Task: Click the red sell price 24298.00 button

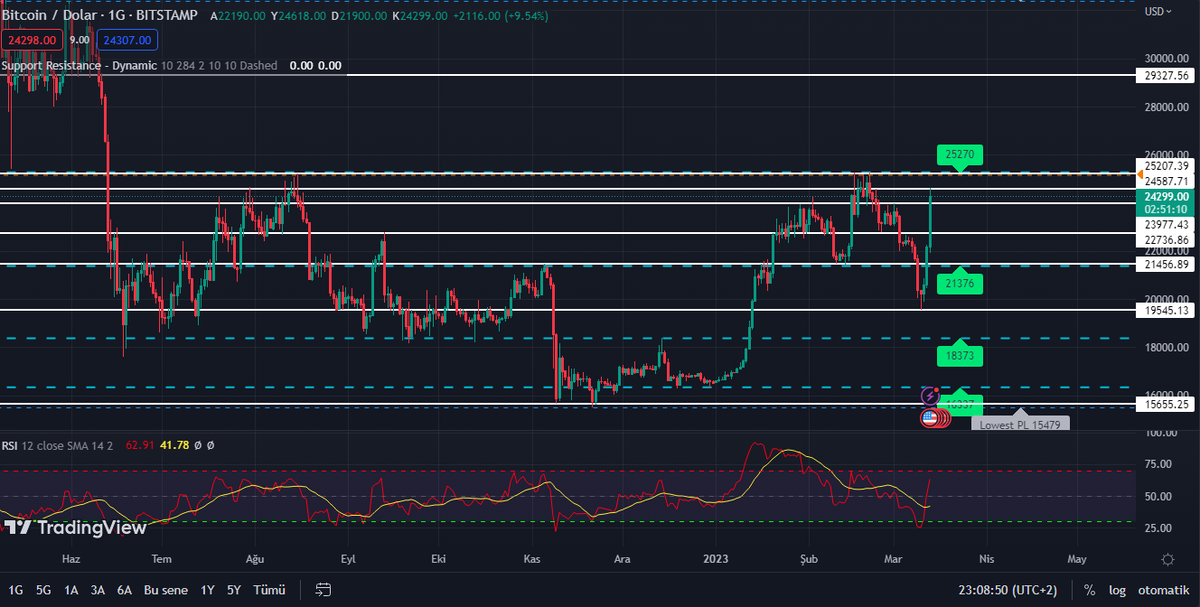Action: pyautogui.click(x=32, y=40)
